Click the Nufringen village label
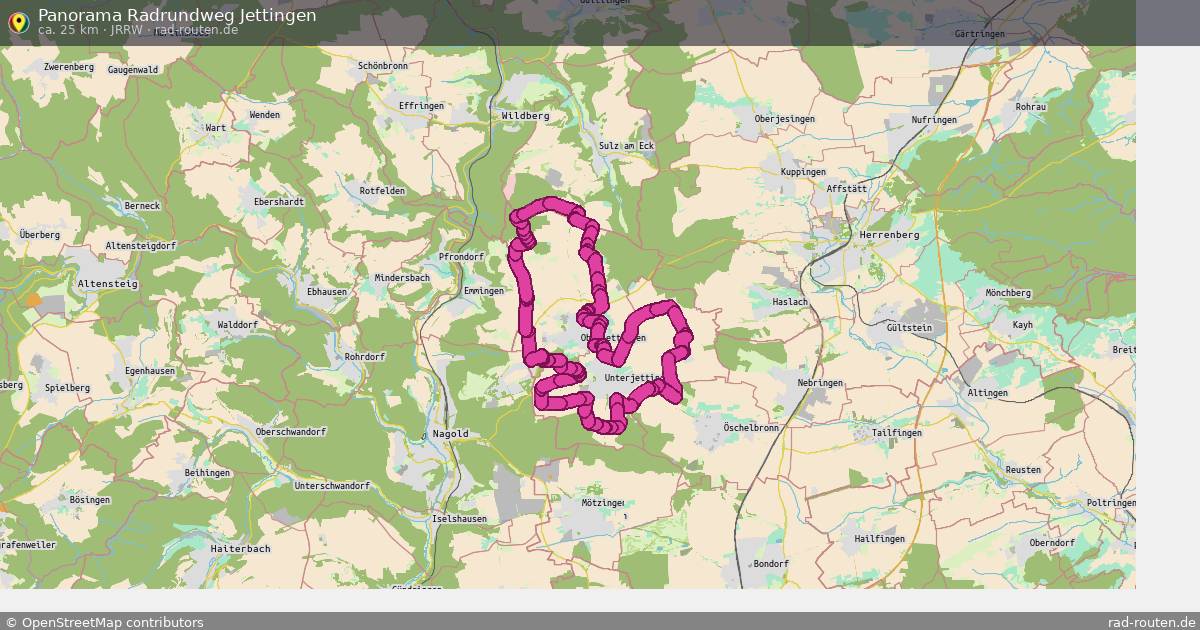1200x630 pixels. coord(933,120)
